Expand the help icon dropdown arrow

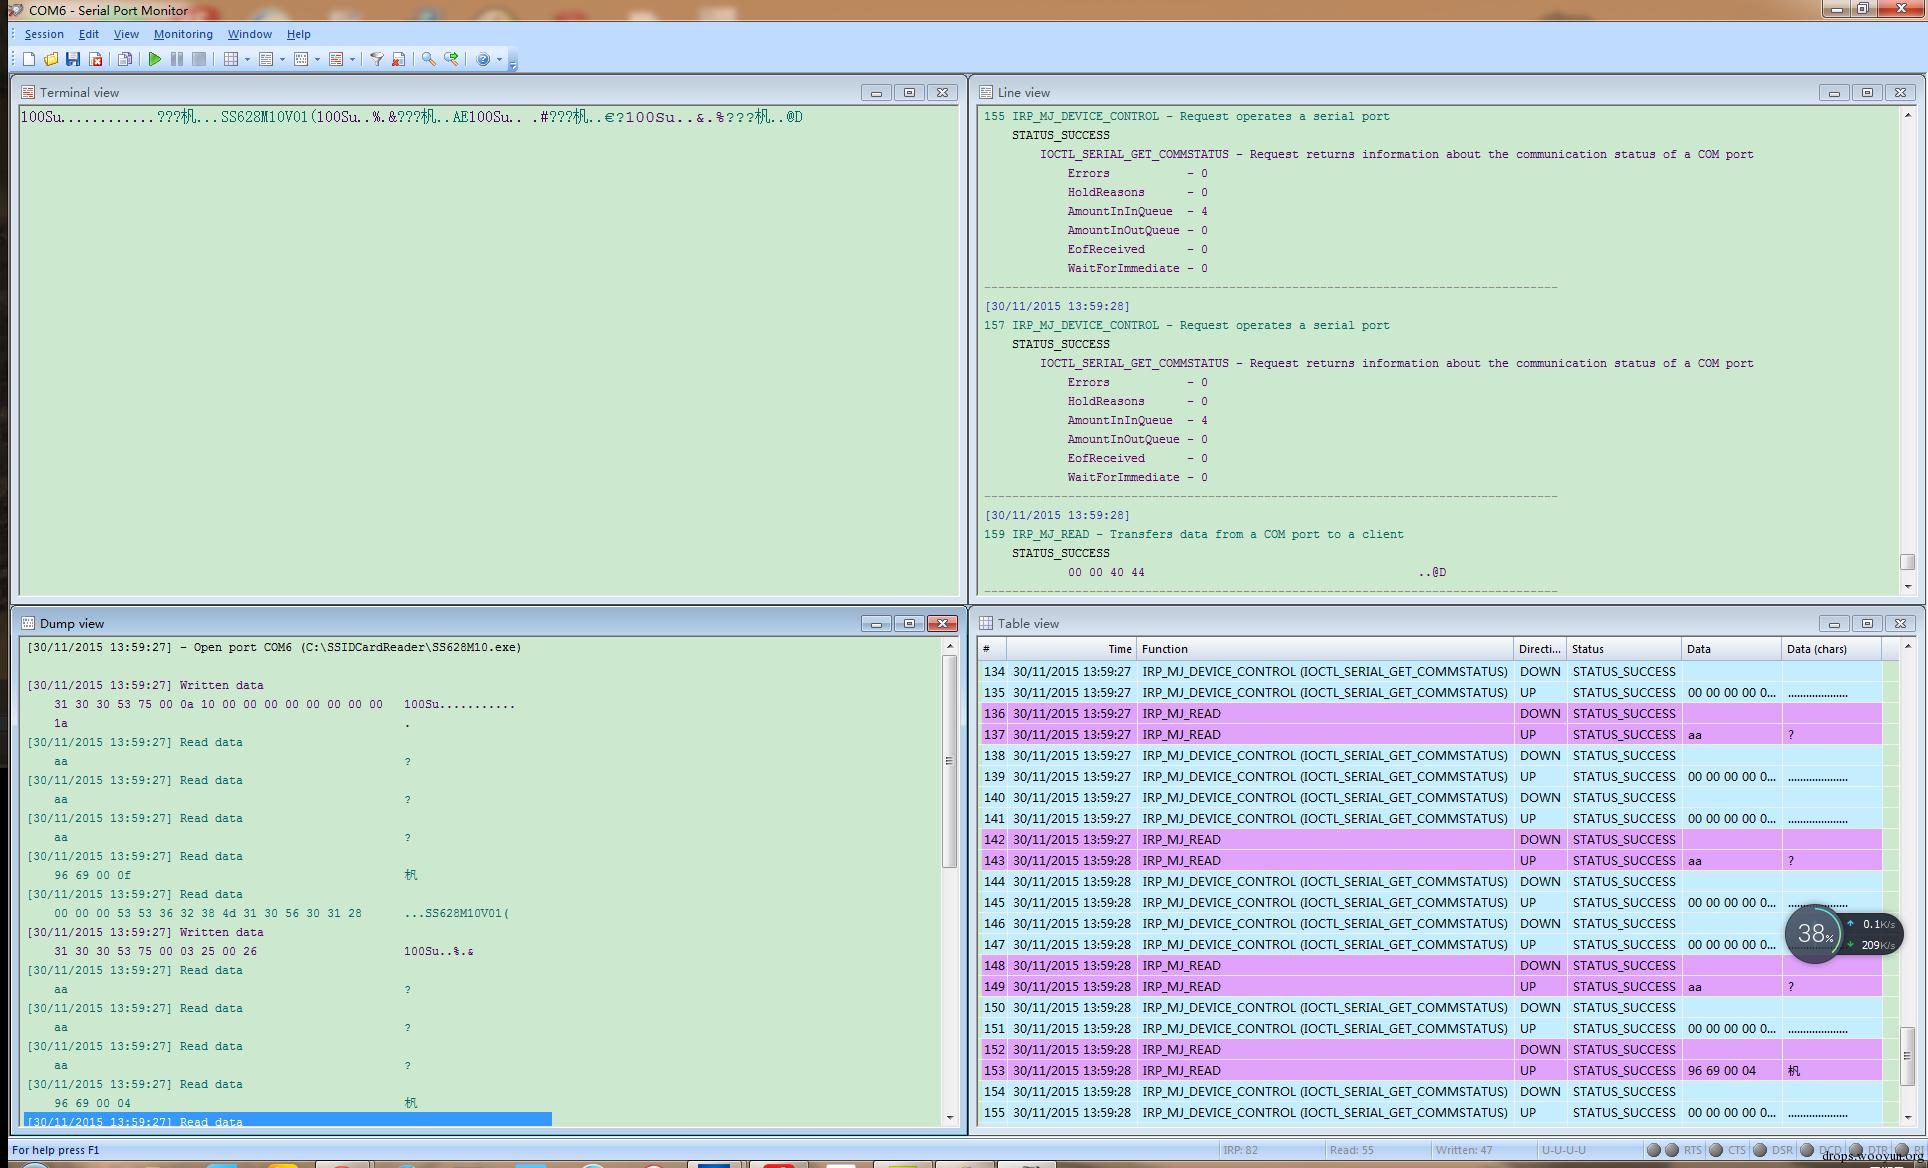499,60
